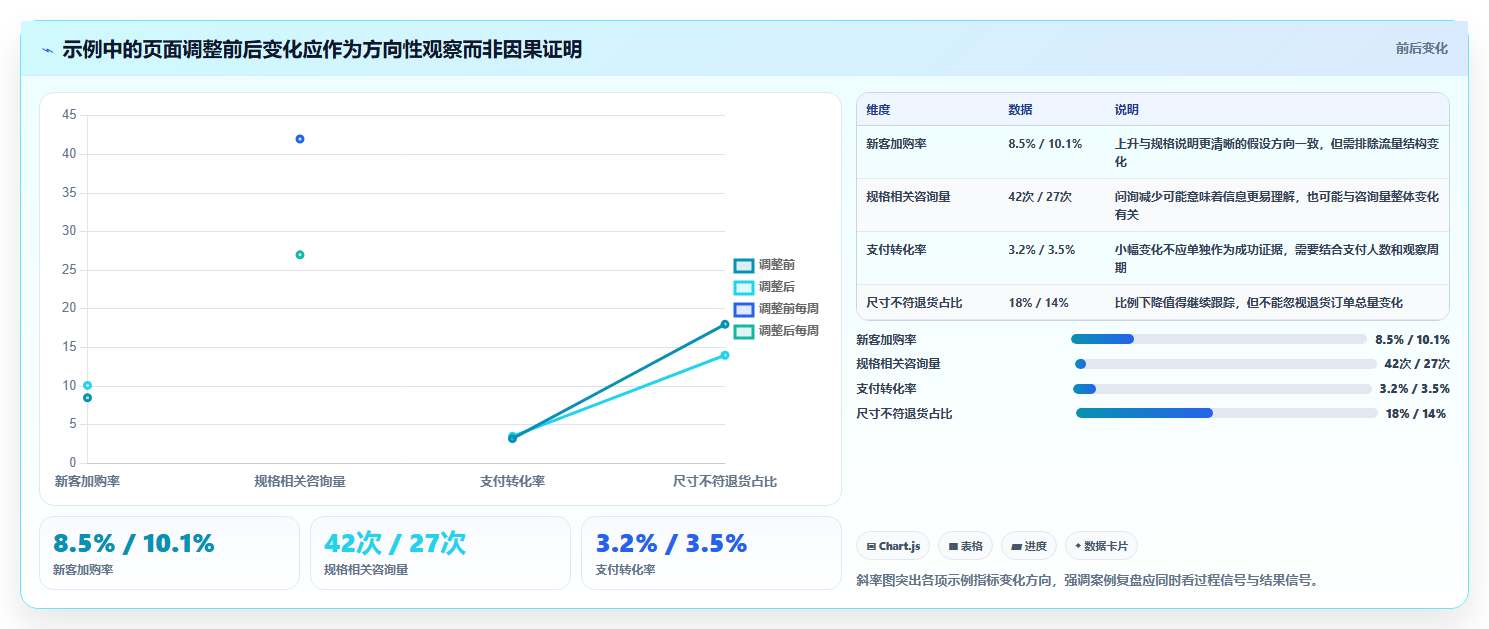Click the 新客加购率 data card
The width and height of the screenshot is (1489, 629).
point(169,553)
